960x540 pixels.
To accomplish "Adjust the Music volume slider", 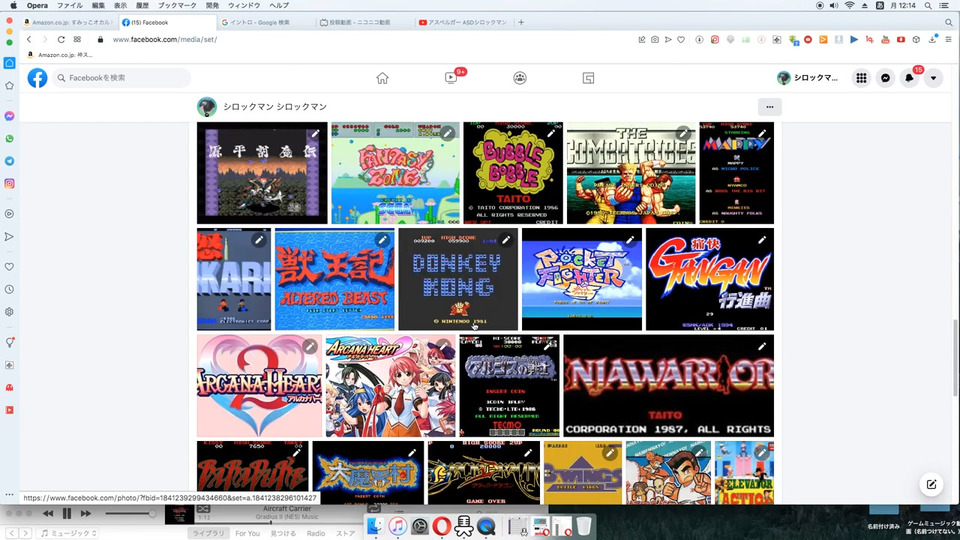I will tap(130, 514).
